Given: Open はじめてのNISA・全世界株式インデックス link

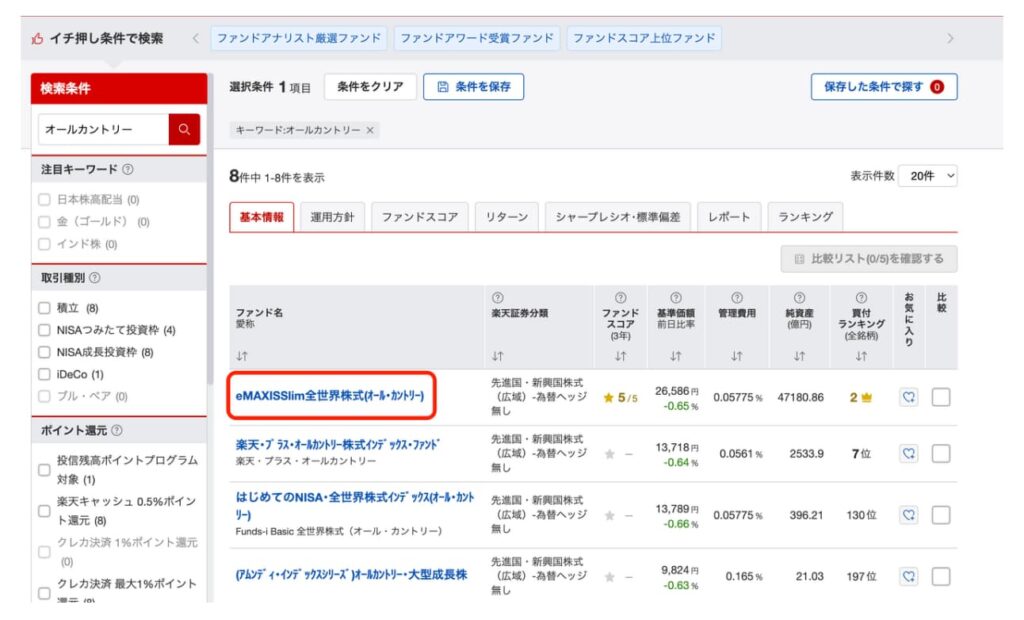Looking at the screenshot, I should pos(355,506).
